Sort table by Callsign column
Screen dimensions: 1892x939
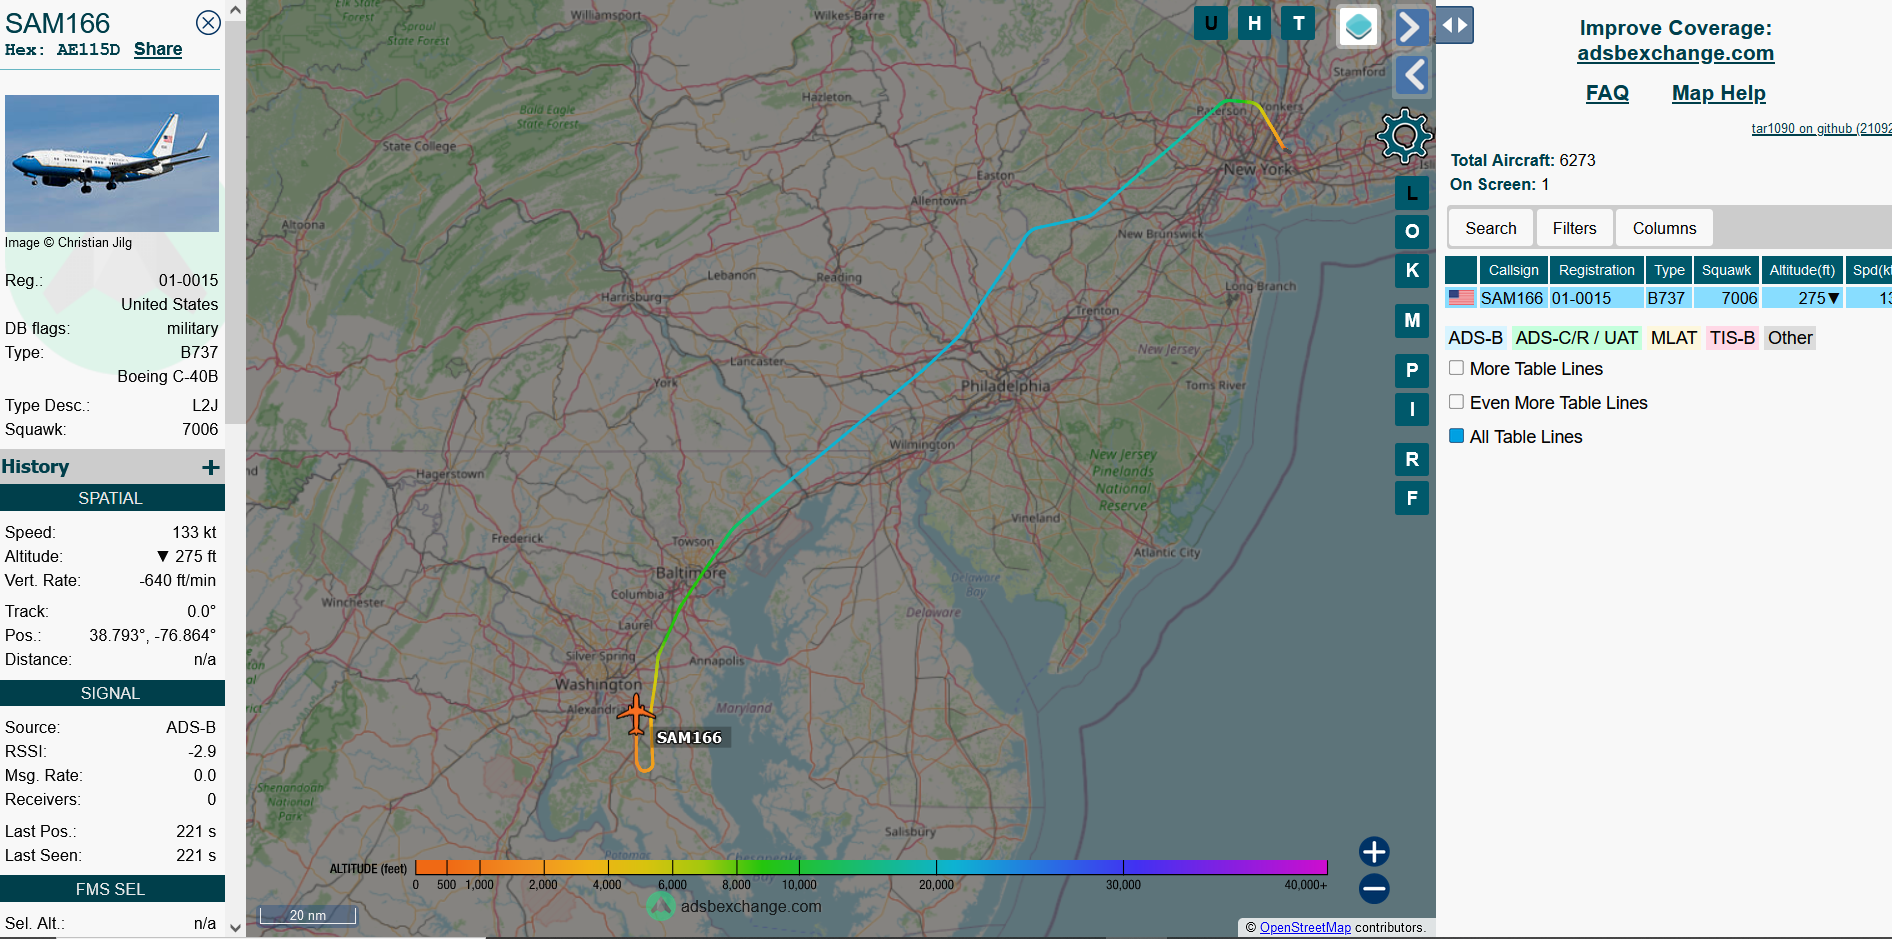click(x=1513, y=270)
